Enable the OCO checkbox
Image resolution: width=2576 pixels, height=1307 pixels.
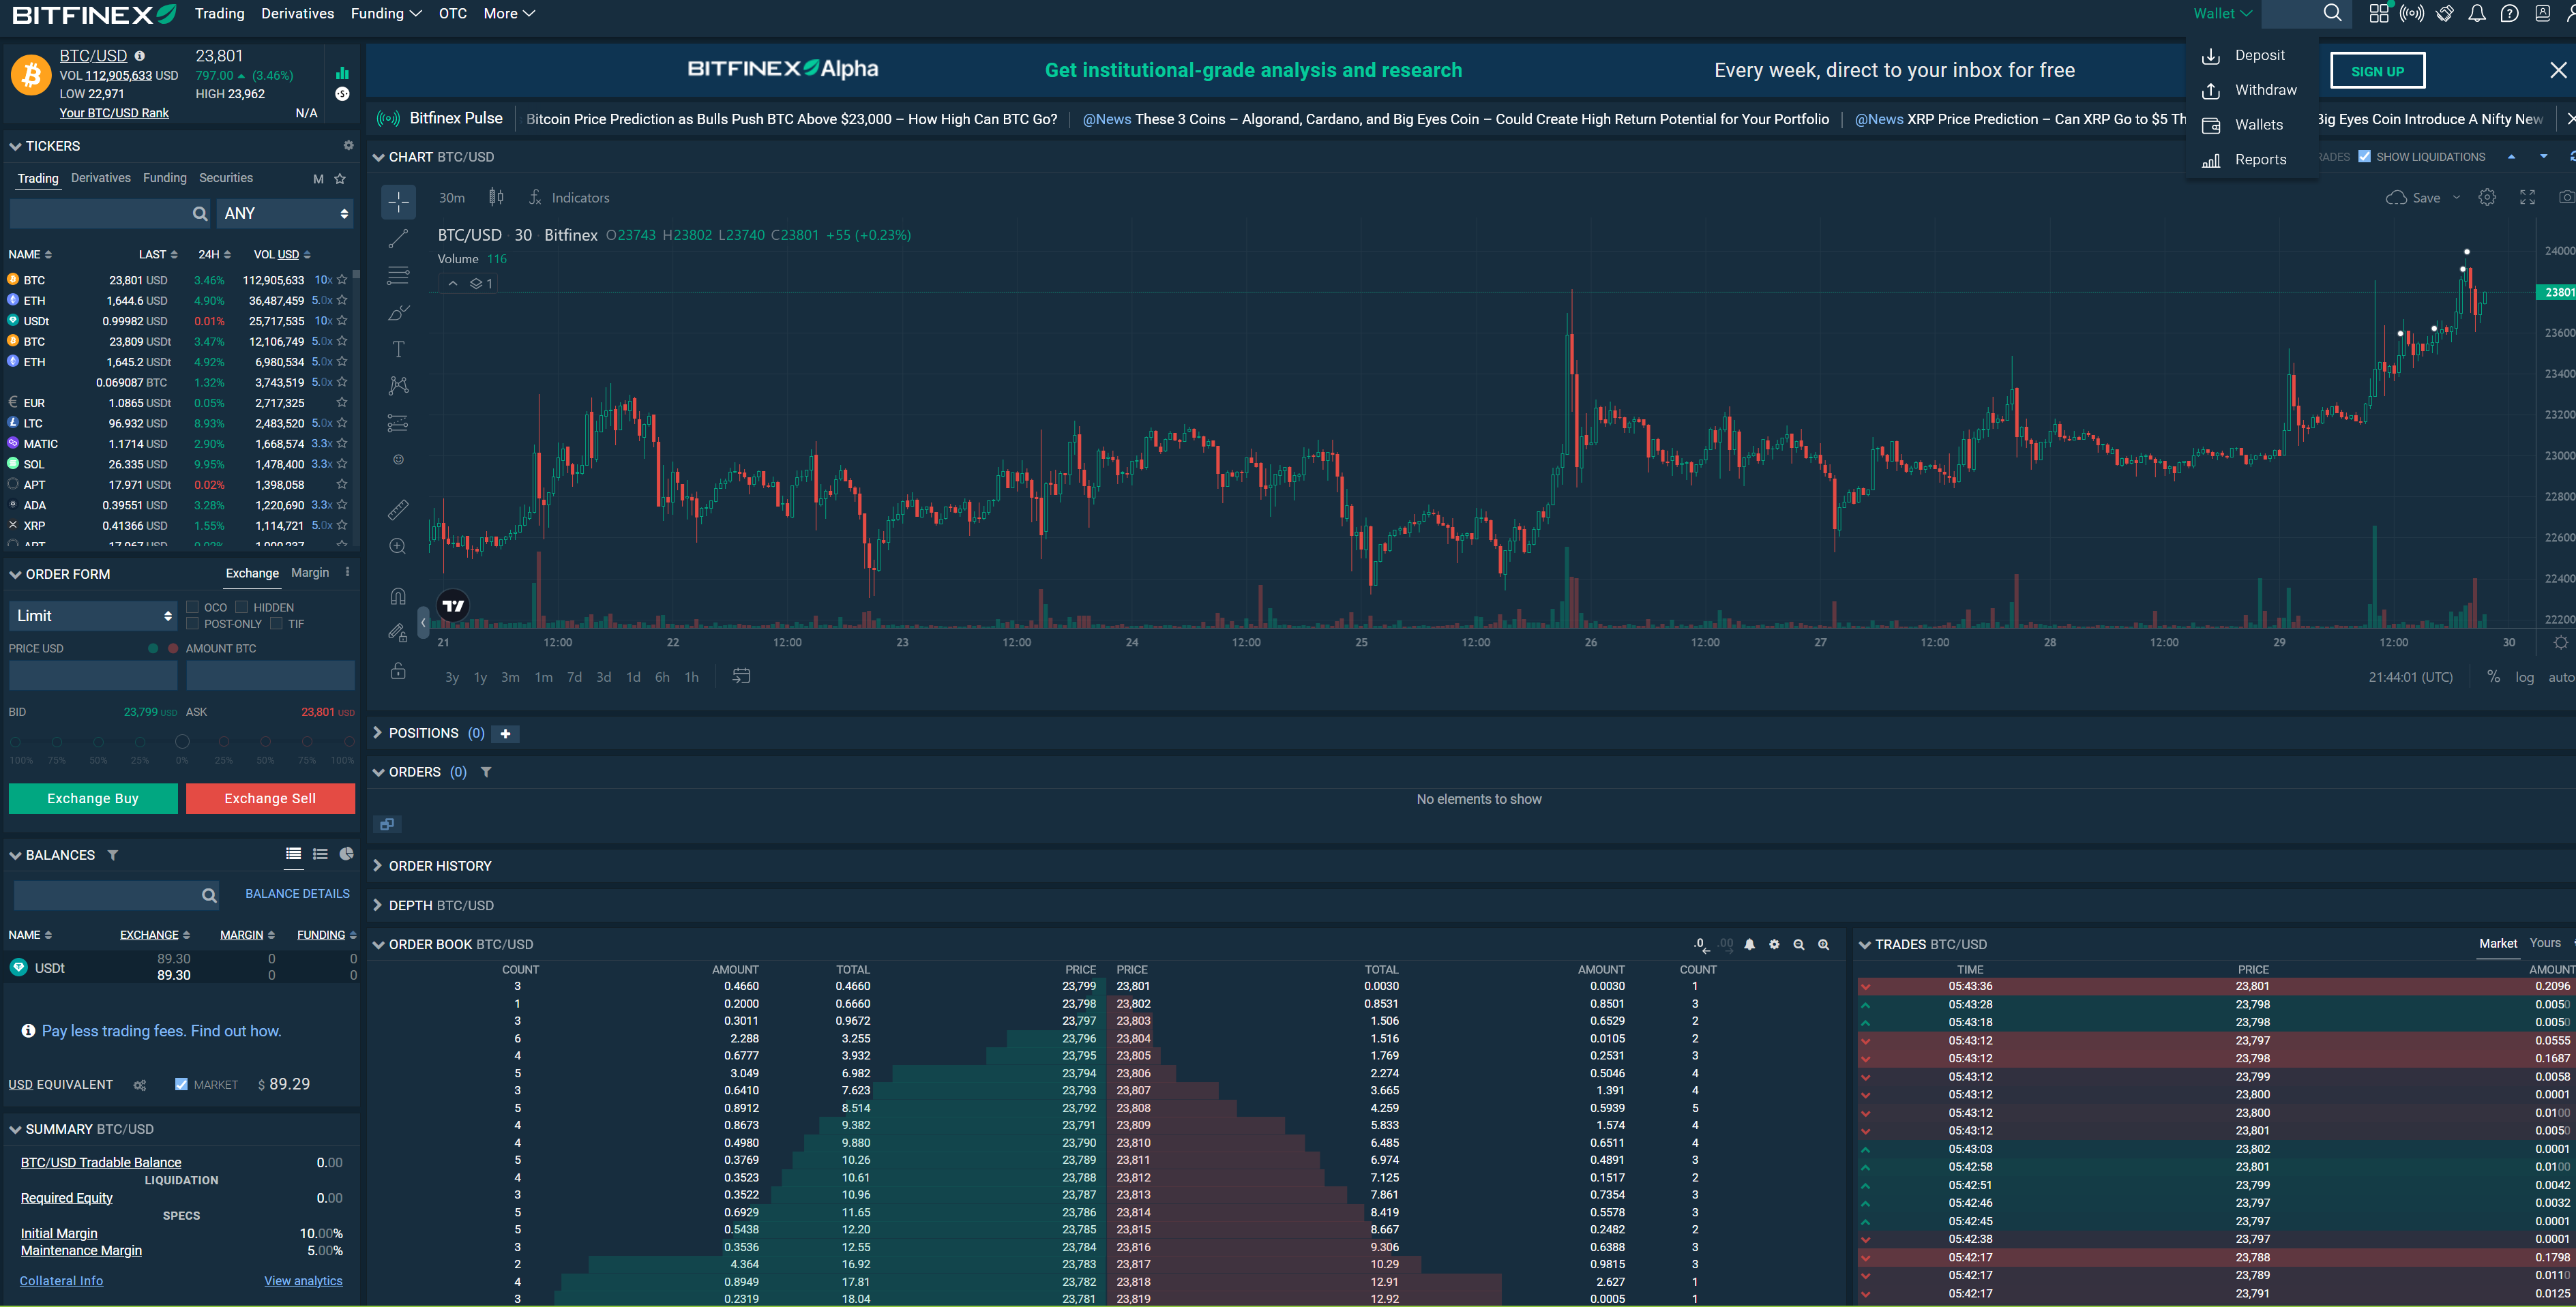193,607
